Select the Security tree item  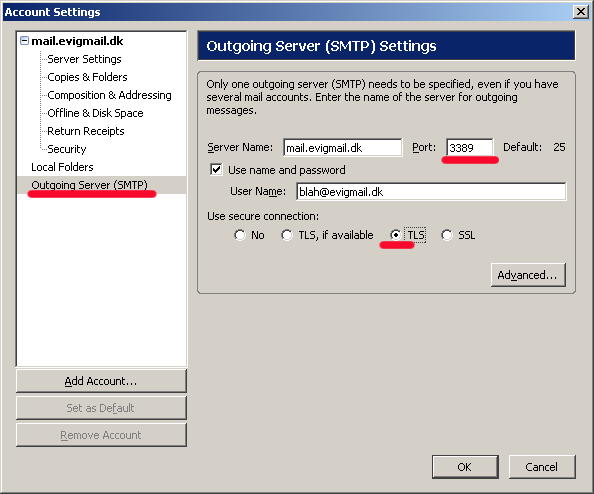[x=67, y=149]
